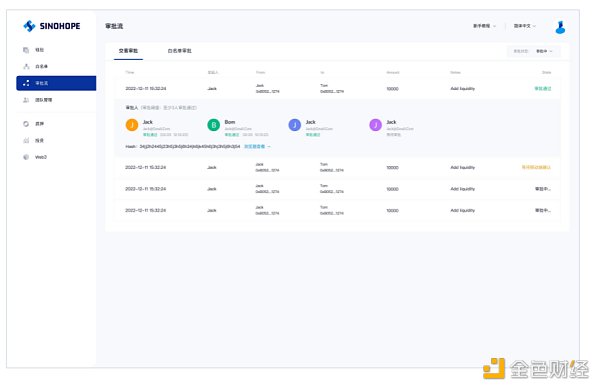Click the green status on first row
This screenshot has height=390, width=600.
(543, 89)
